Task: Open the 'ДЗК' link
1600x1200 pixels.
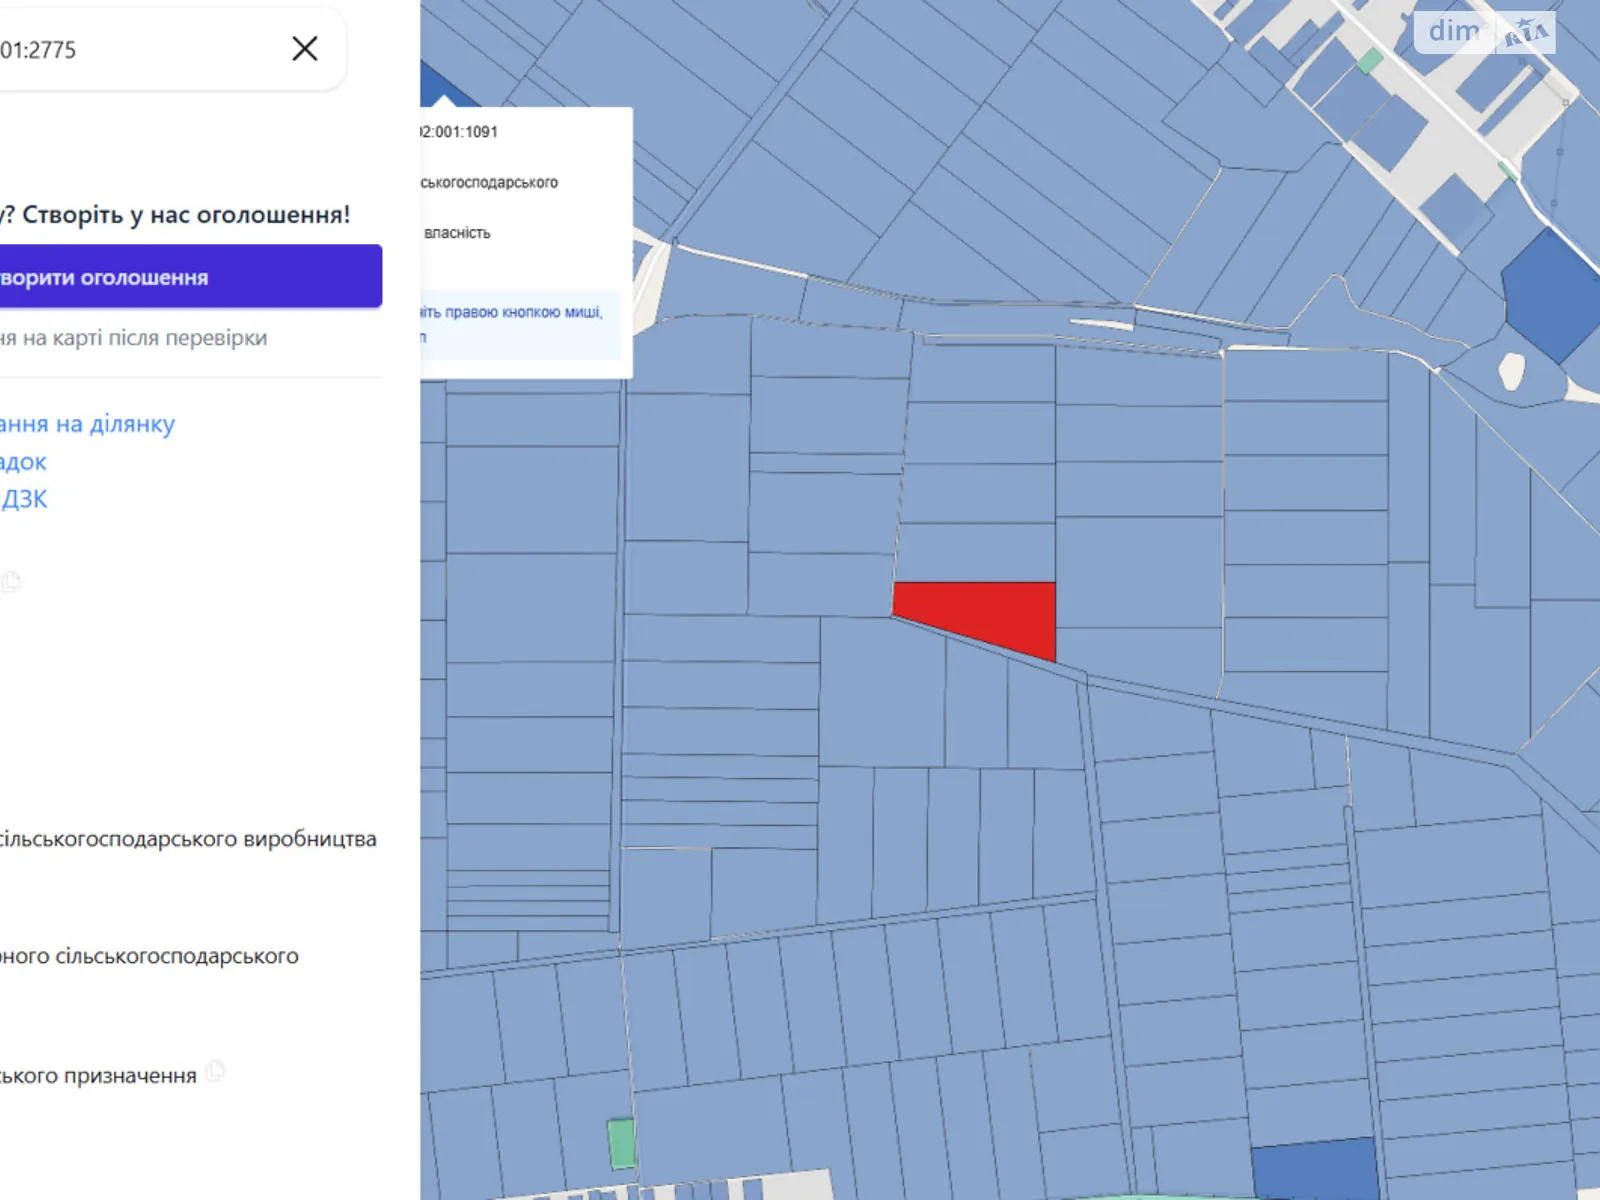Action: [x=24, y=499]
